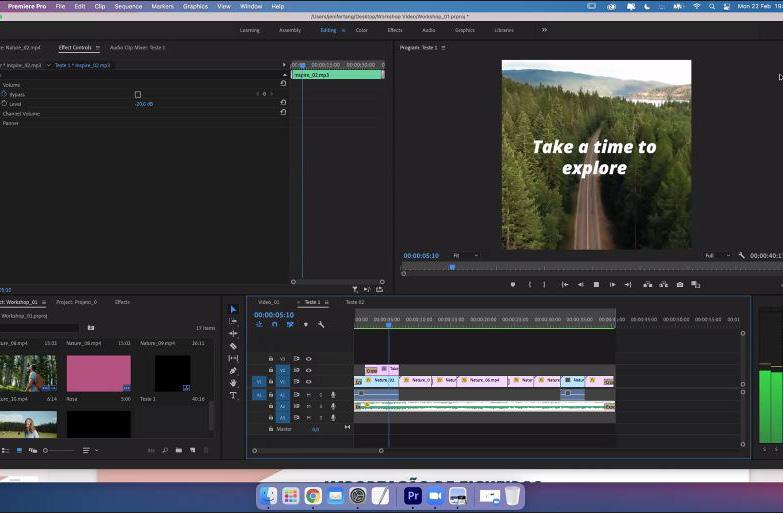Toggle lock on V3 track
Viewport: 783px width, 513px height.
coord(271,359)
